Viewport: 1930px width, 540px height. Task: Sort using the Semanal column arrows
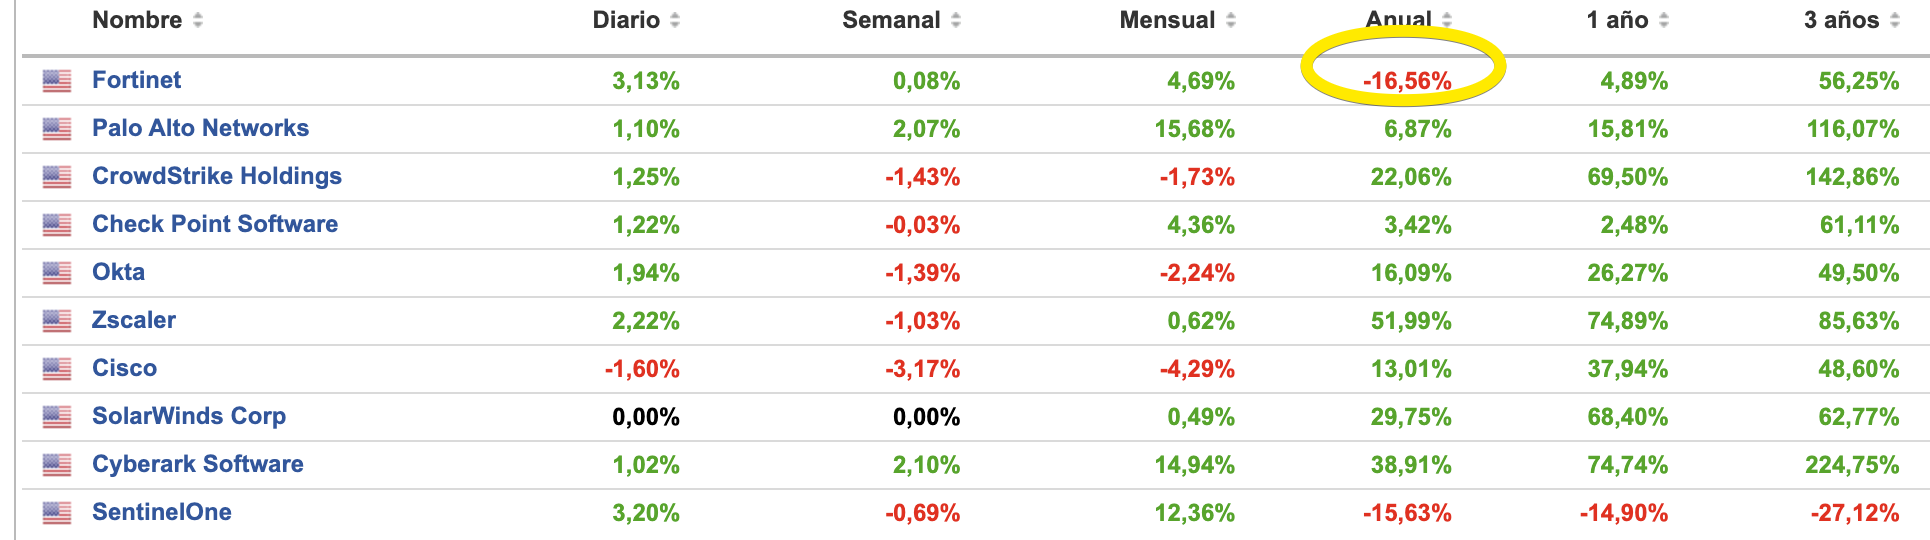tap(956, 20)
